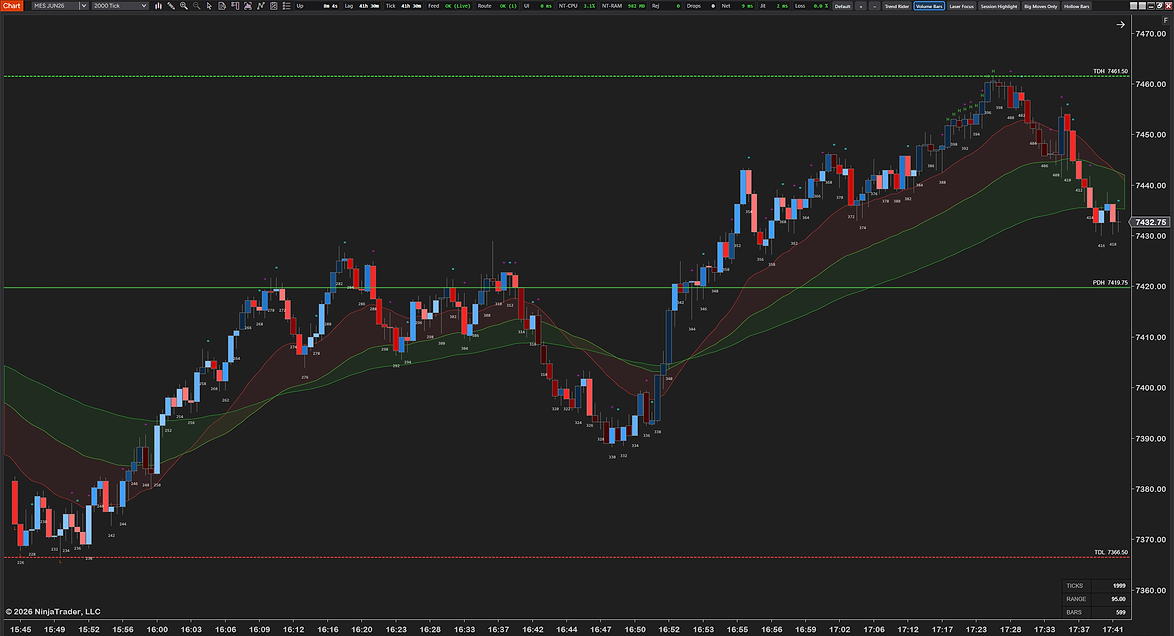Viewport: 1174px width, 636px height.
Task: Open the data box document icon
Action: tap(222, 6)
